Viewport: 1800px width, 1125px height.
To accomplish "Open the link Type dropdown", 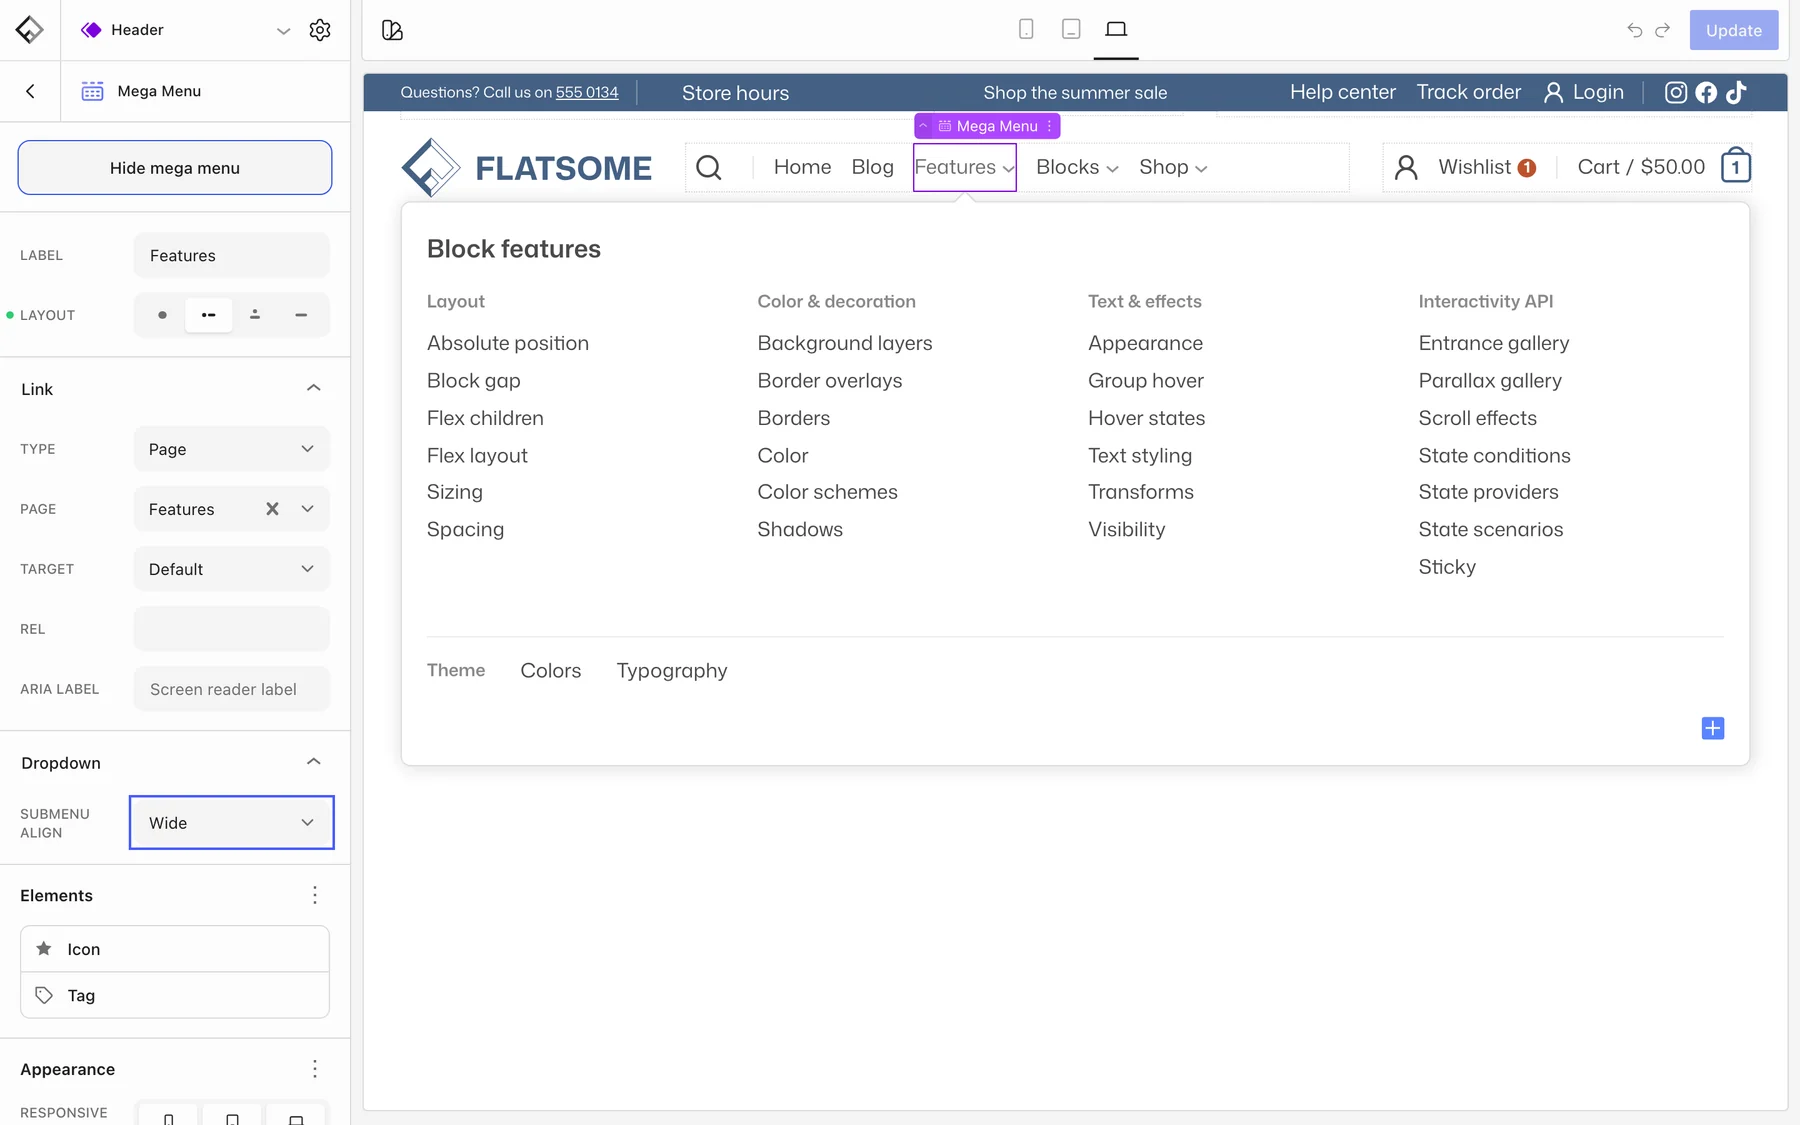I will click(232, 449).
